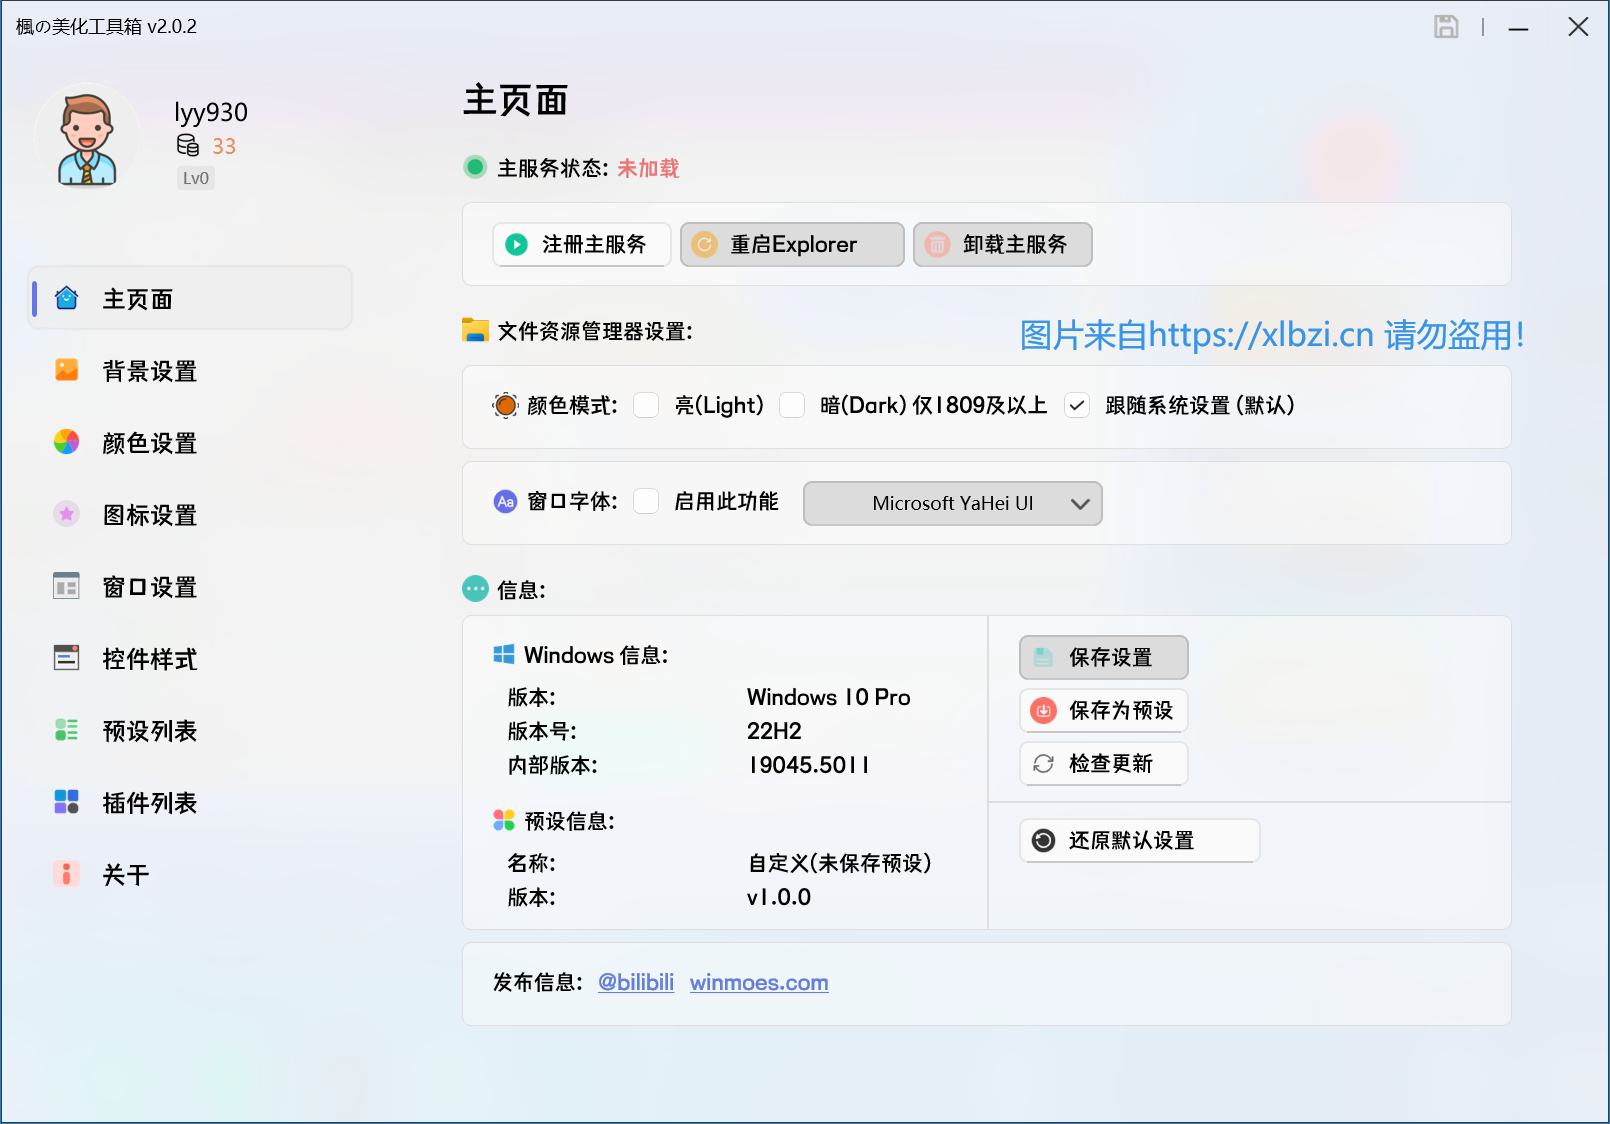The width and height of the screenshot is (1610, 1124).
Task: Click the save icon in title bar
Action: pos(1446,27)
